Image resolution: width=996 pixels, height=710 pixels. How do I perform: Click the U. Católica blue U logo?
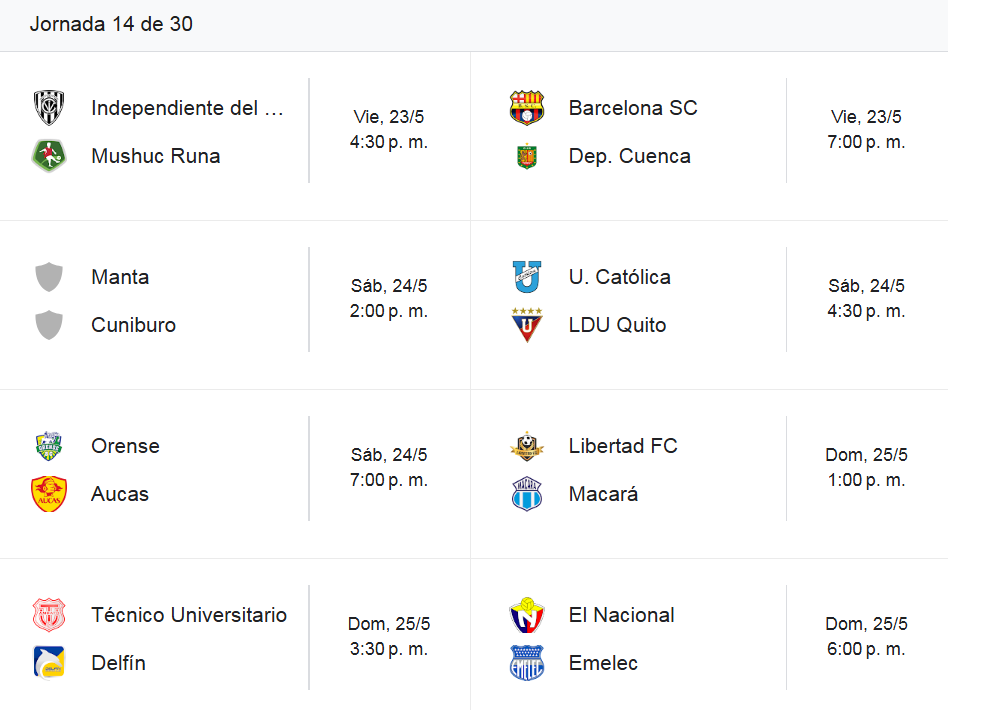click(527, 276)
